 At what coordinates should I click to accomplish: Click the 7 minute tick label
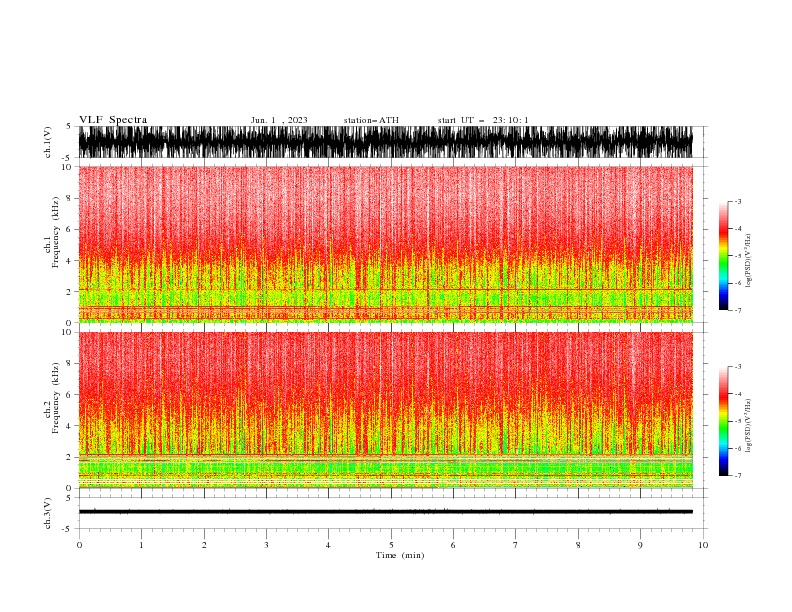coord(516,545)
